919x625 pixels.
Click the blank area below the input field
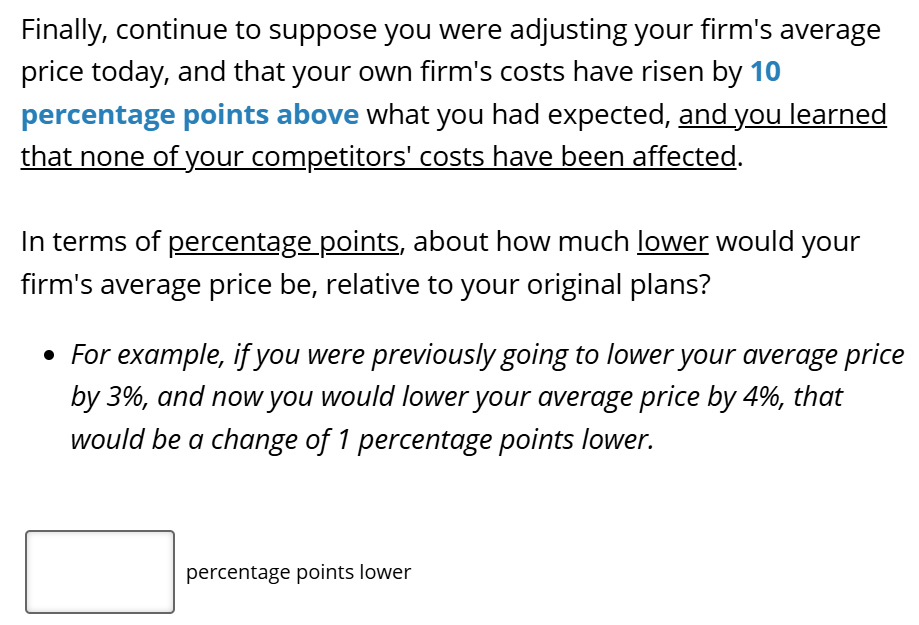(99, 618)
